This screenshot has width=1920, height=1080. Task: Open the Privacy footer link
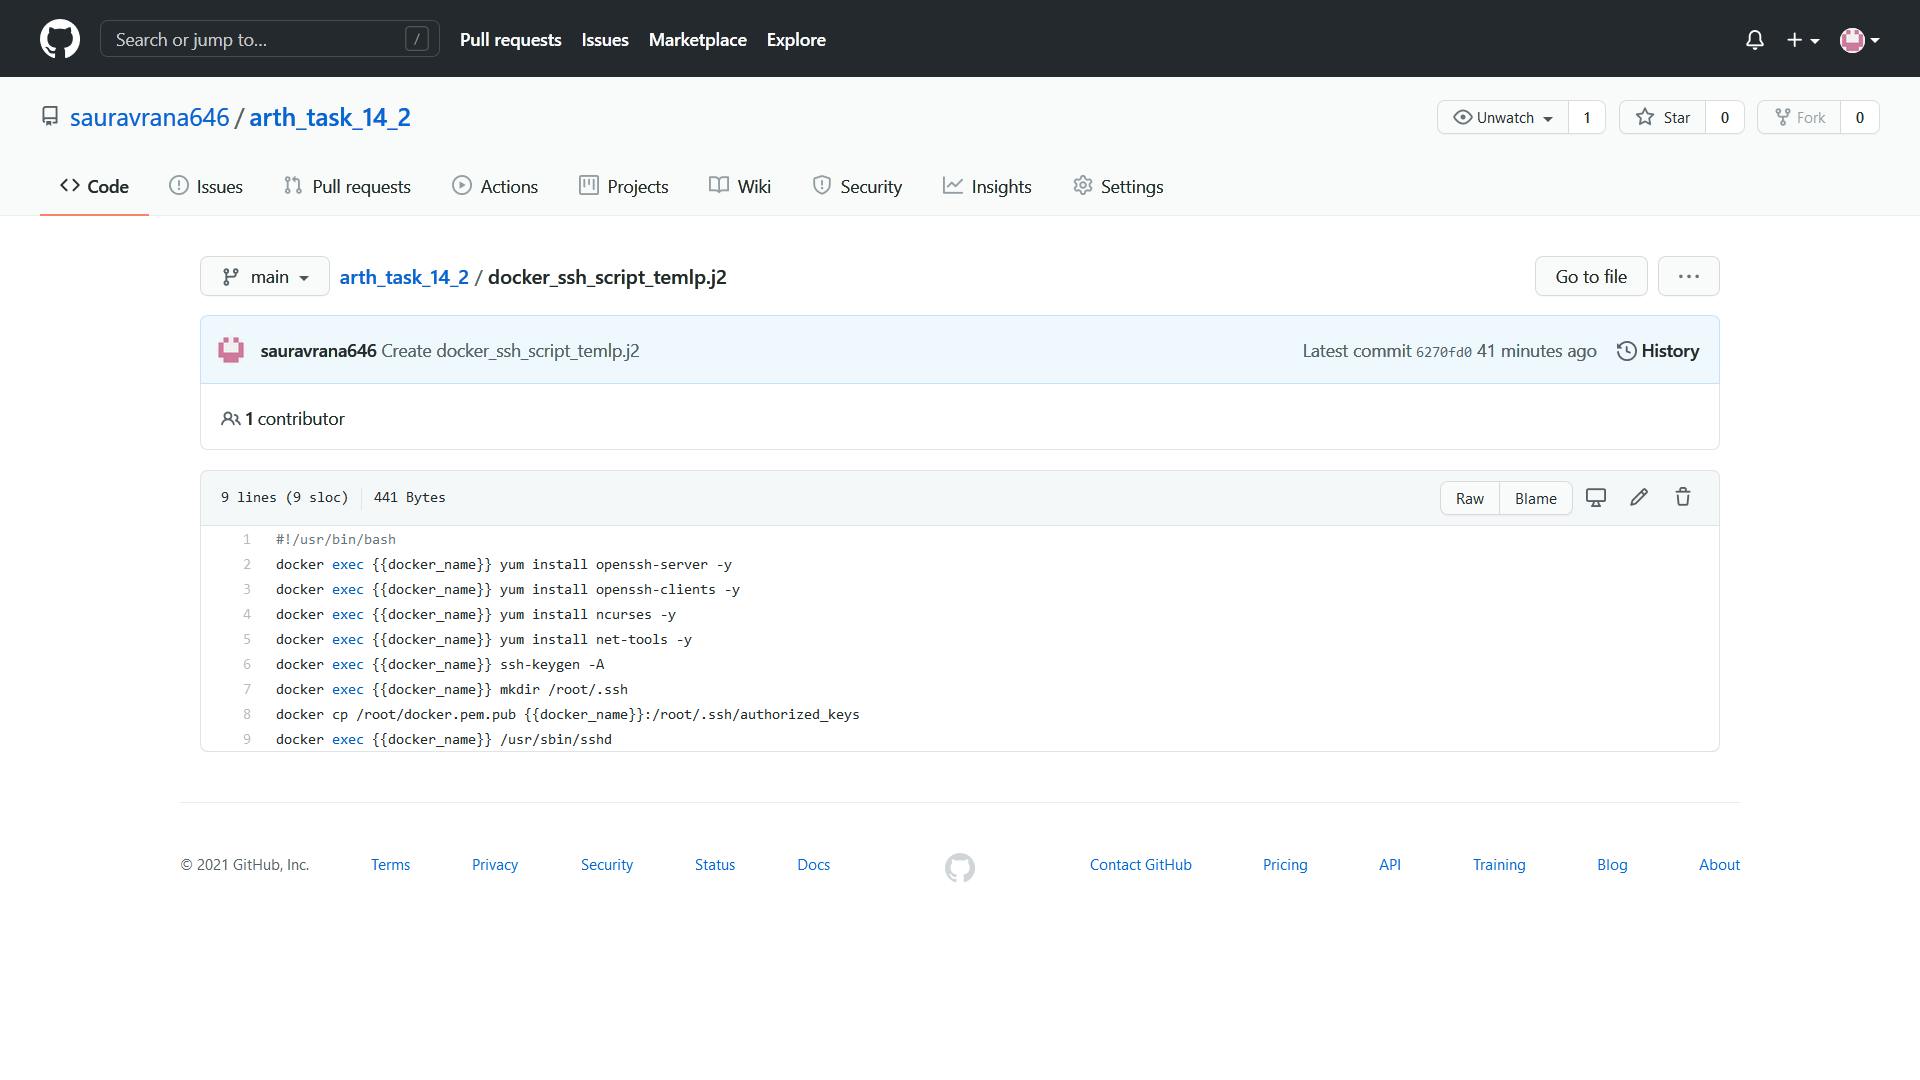[495, 865]
